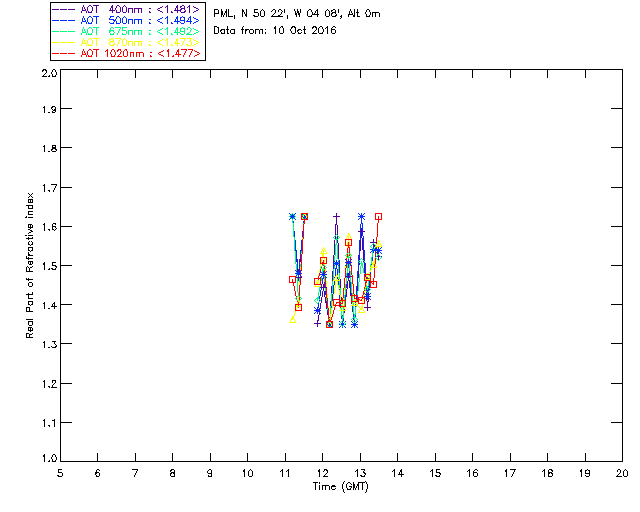The height and width of the screenshot is (512, 640).
Task: Click the 'Data from: 10 Oct 2016' text
Action: (275, 31)
